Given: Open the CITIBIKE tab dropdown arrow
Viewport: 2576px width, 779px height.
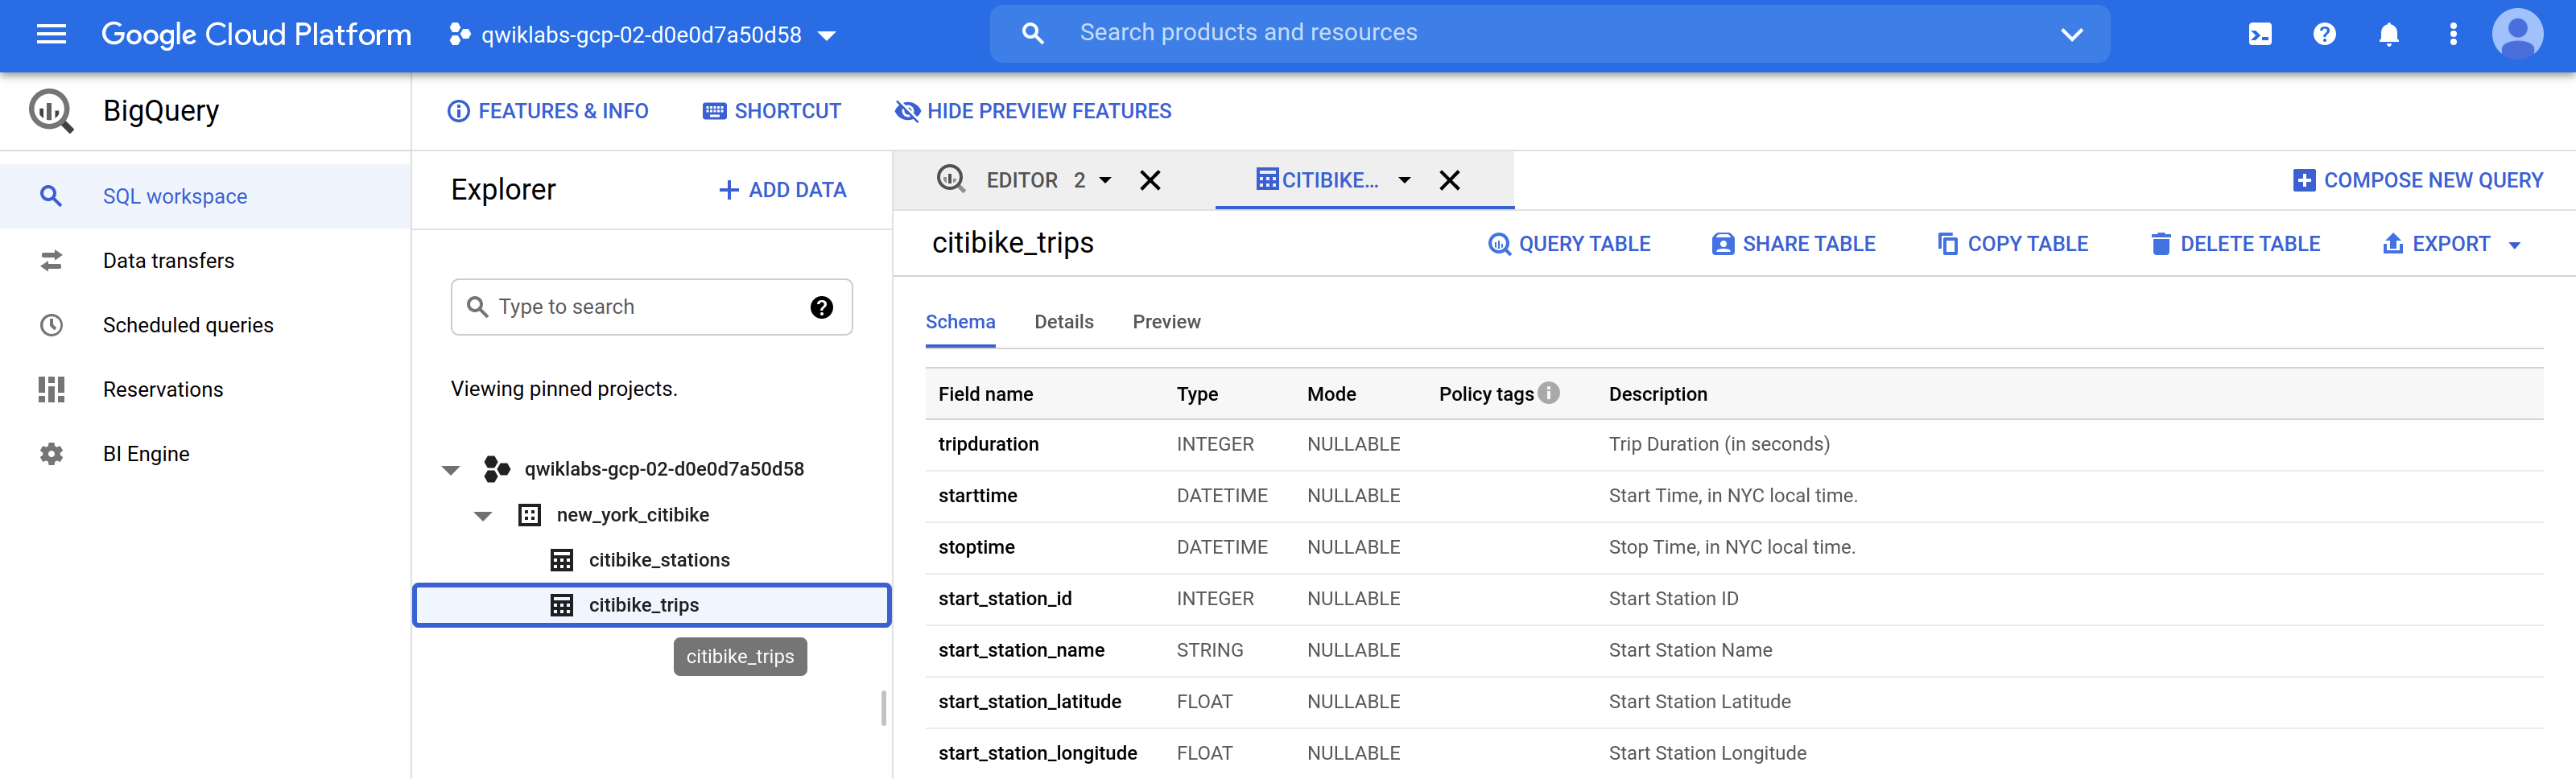Looking at the screenshot, I should coord(1404,181).
